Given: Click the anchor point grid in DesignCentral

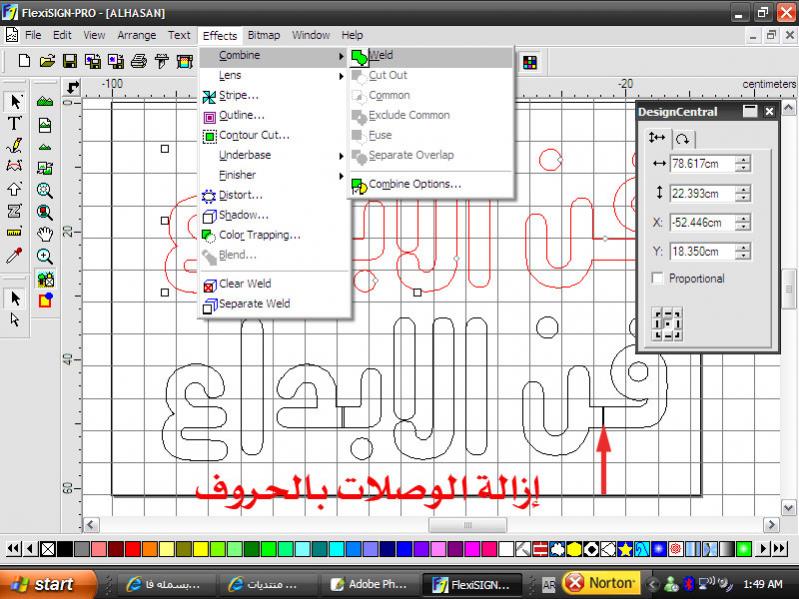Looking at the screenshot, I should click(665, 323).
